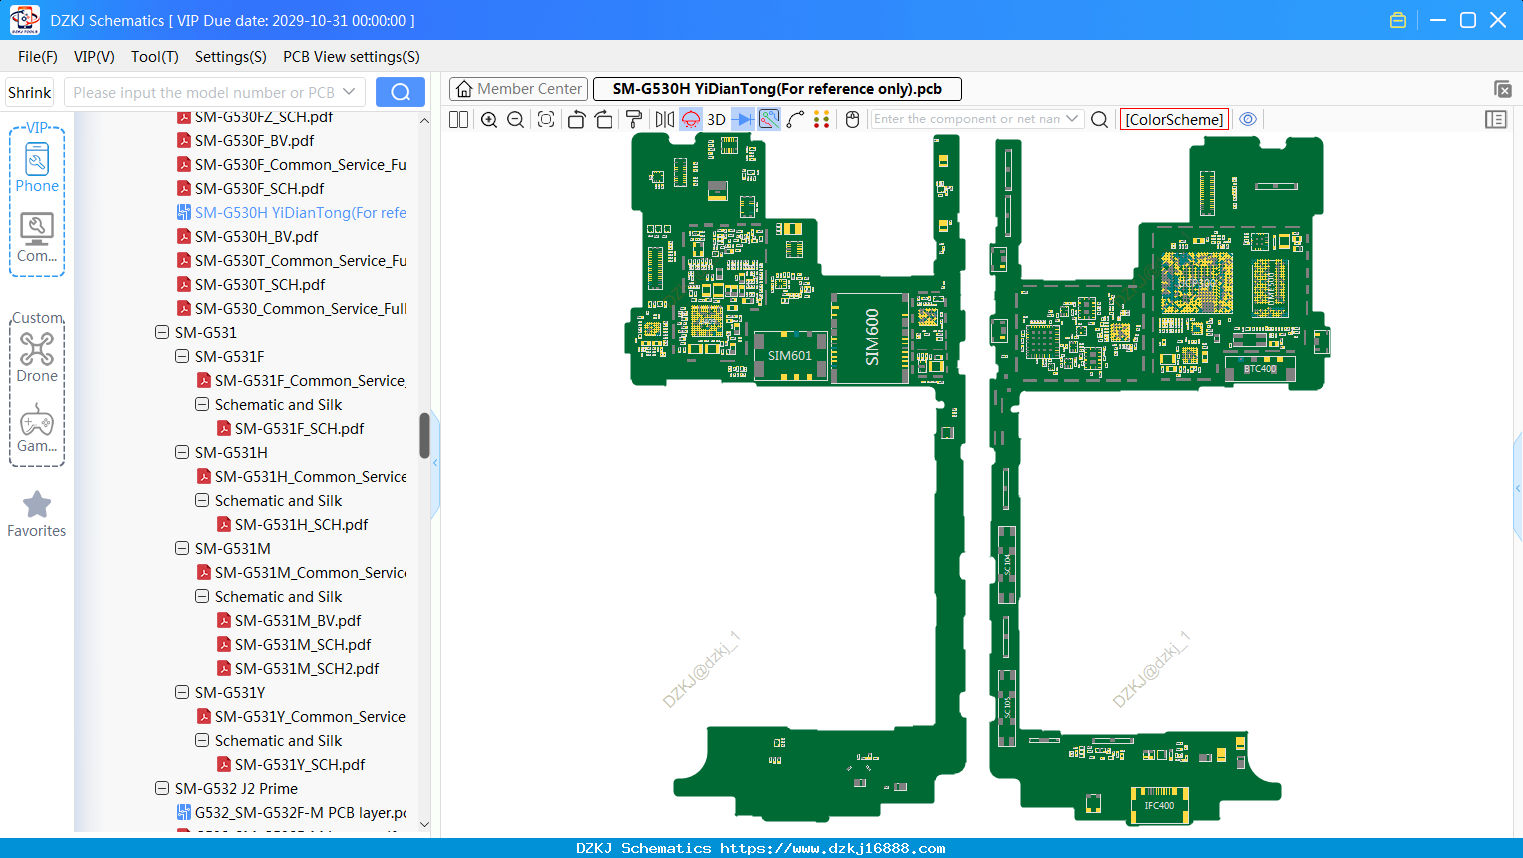Rotate board with the first rotate icon
Viewport: 1523px width, 858px height.
(576, 119)
